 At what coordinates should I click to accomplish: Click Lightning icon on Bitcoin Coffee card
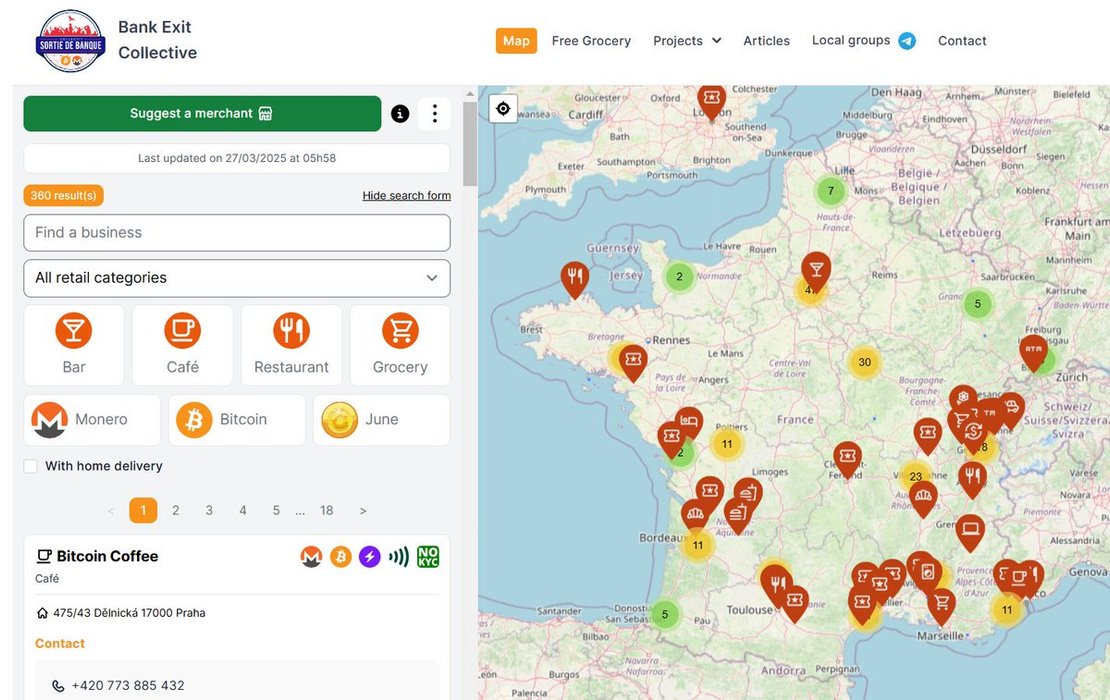pos(370,557)
